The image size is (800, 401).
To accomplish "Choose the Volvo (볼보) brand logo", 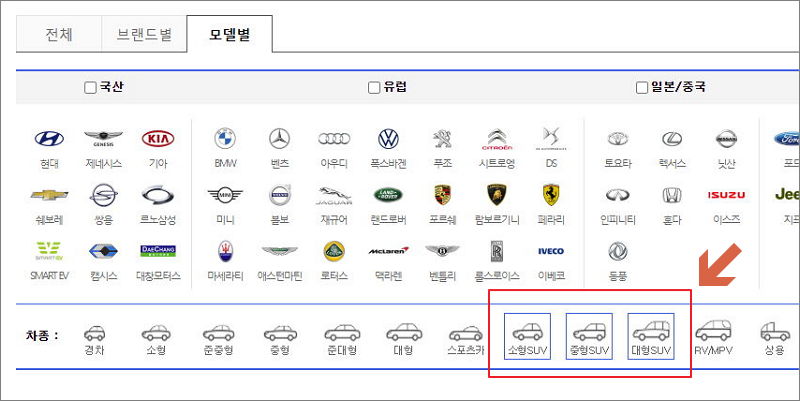I will 280,195.
